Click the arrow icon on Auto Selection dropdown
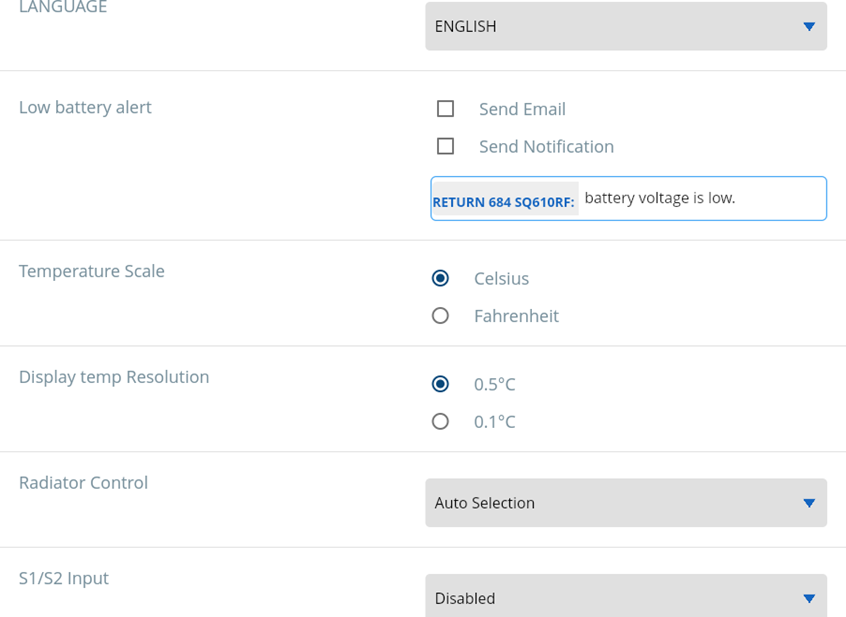Viewport: 846px width, 617px height. click(809, 503)
